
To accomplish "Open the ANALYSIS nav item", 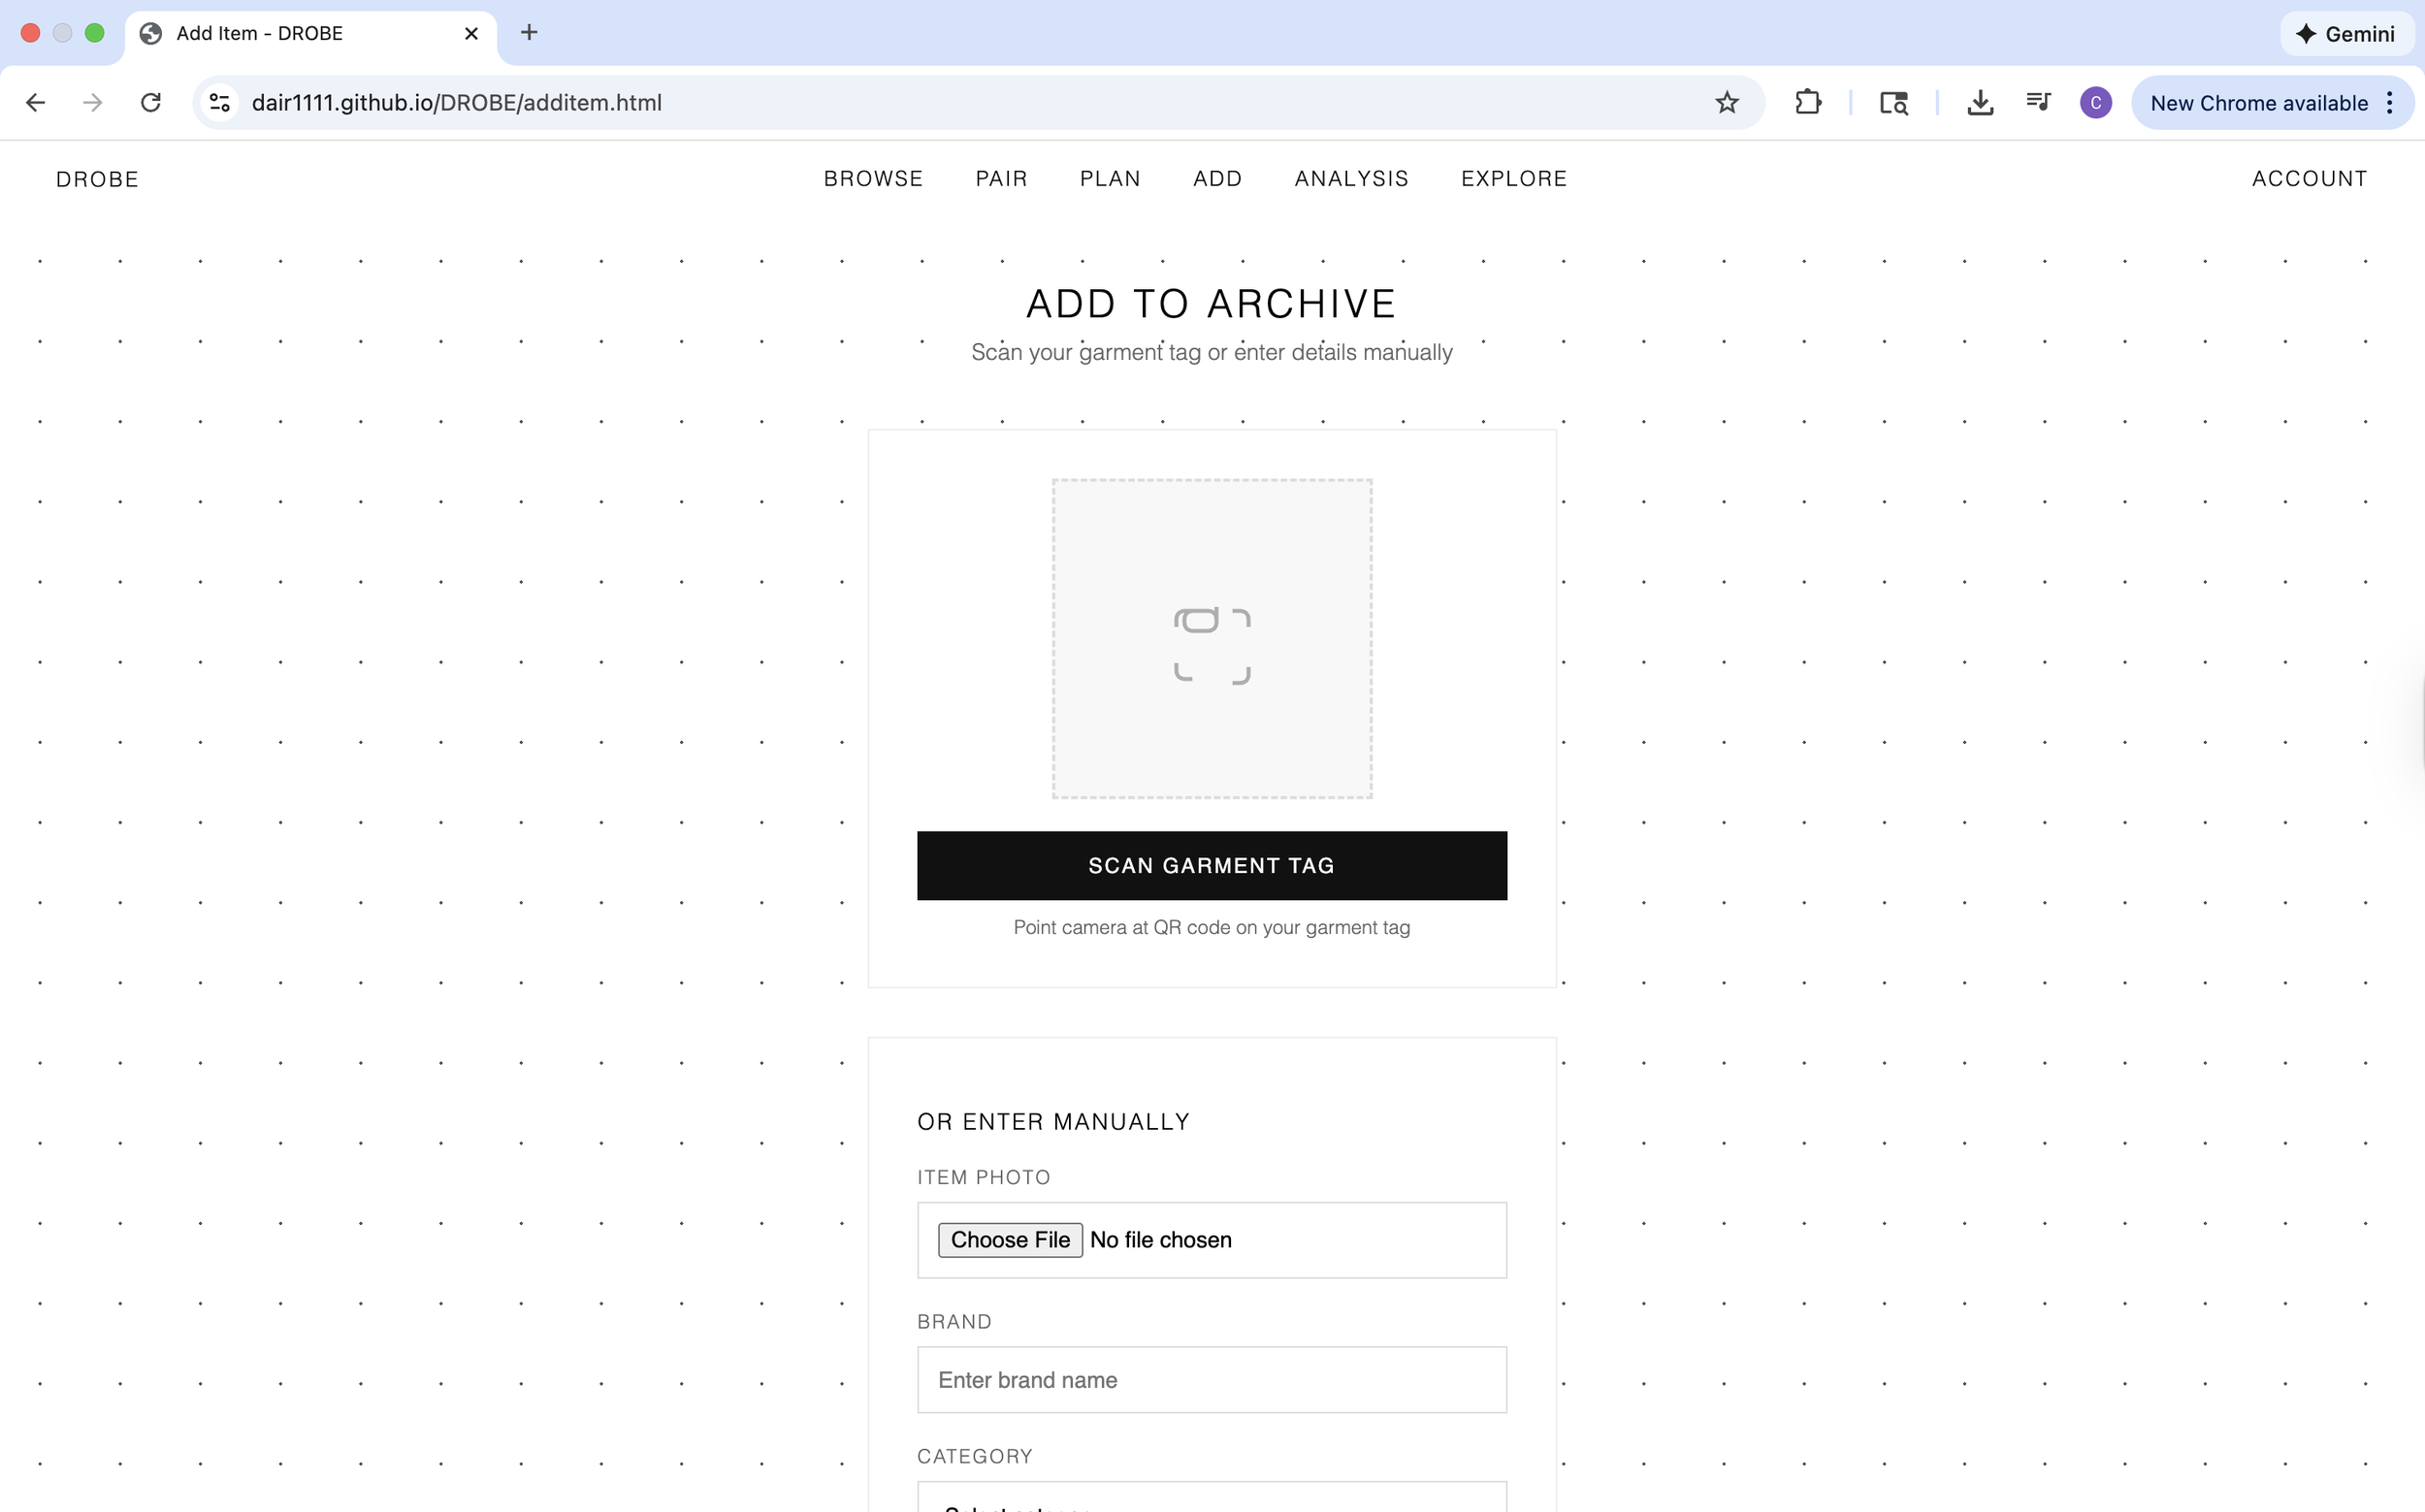I will point(1351,179).
